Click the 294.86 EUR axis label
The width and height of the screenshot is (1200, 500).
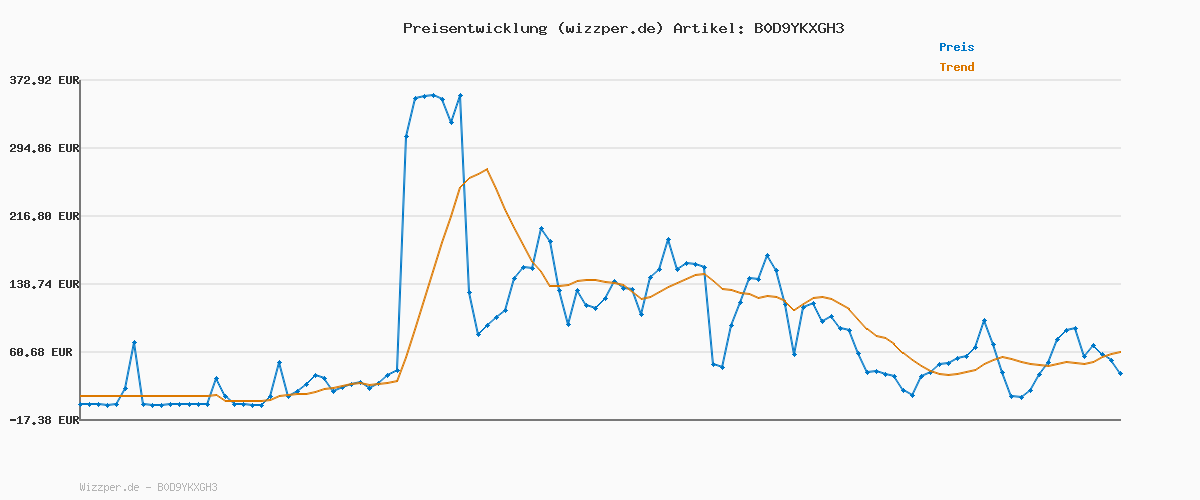(42, 148)
